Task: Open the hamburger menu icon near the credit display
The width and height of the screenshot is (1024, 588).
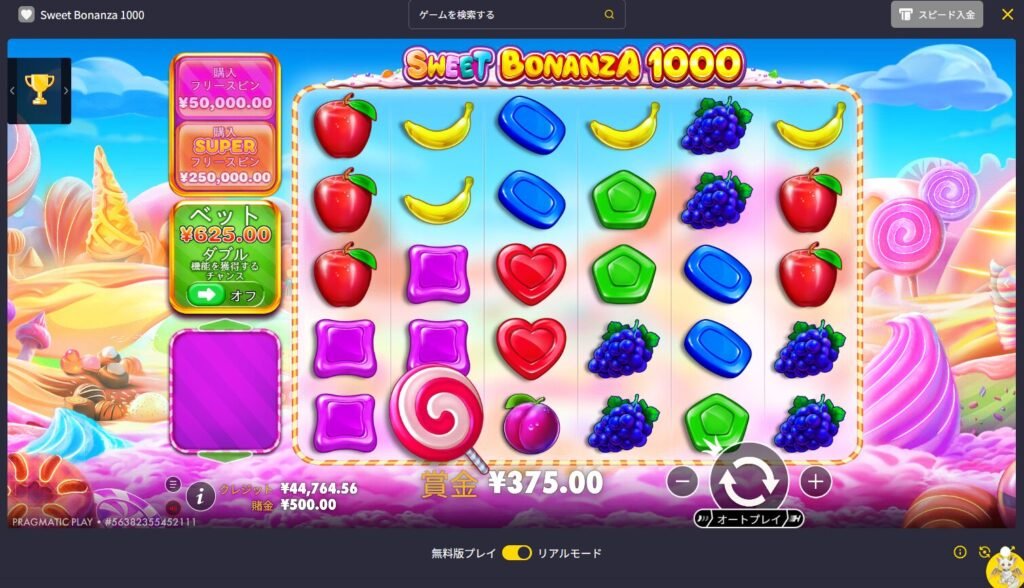Action: [173, 484]
